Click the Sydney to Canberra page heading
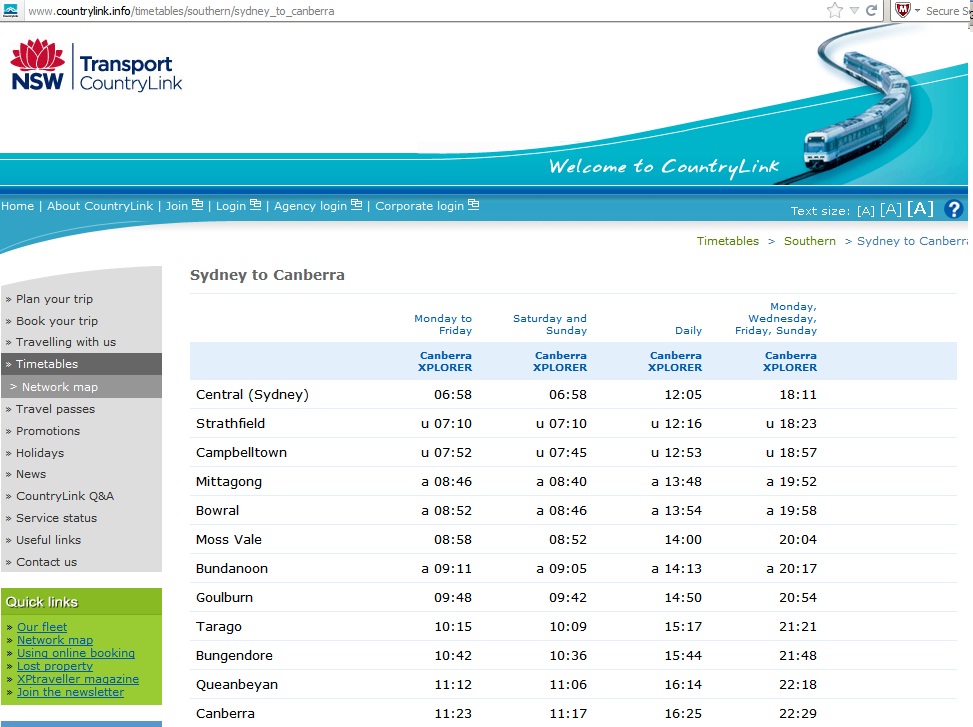The width and height of the screenshot is (973, 727). 267,275
